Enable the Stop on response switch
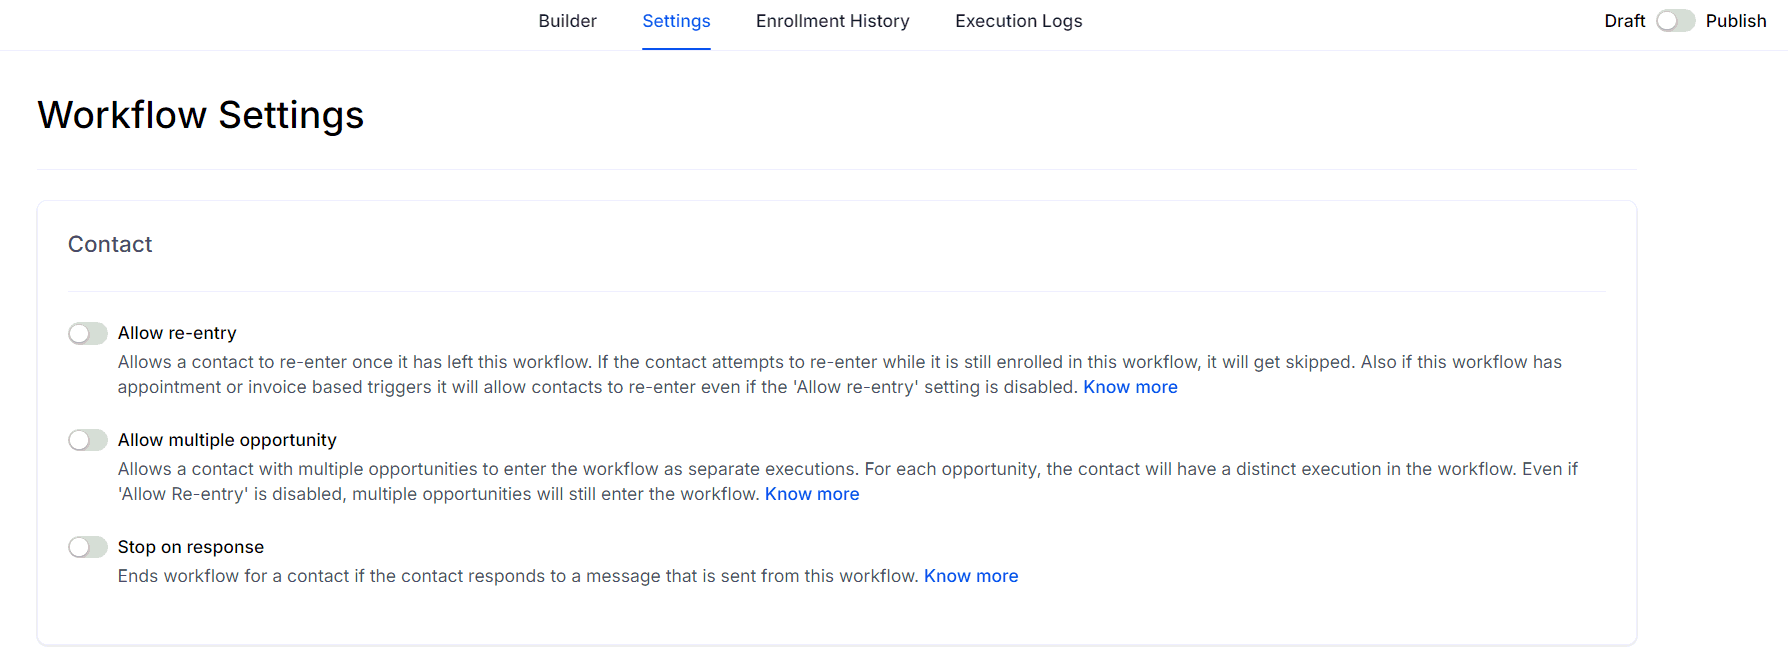The height and width of the screenshot is (668, 1788). click(x=88, y=547)
